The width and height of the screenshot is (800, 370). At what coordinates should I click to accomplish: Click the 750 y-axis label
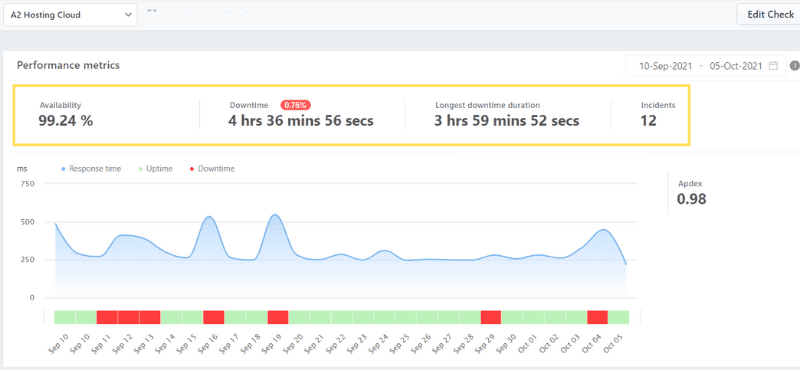27,184
